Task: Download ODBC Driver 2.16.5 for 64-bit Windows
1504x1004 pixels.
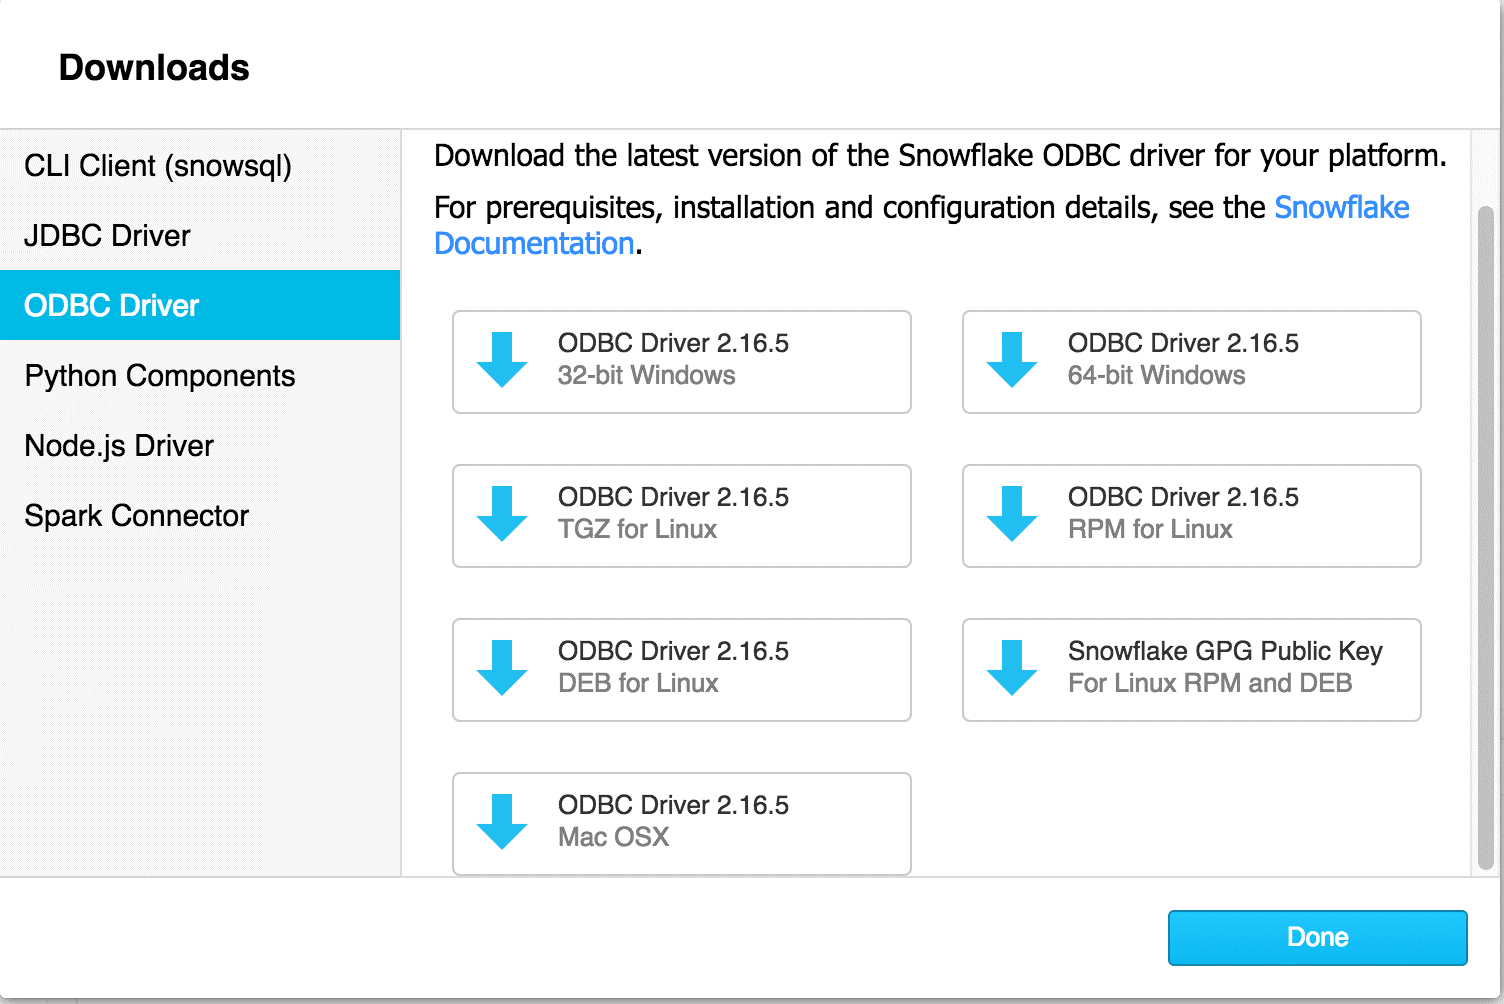Action: [1190, 362]
